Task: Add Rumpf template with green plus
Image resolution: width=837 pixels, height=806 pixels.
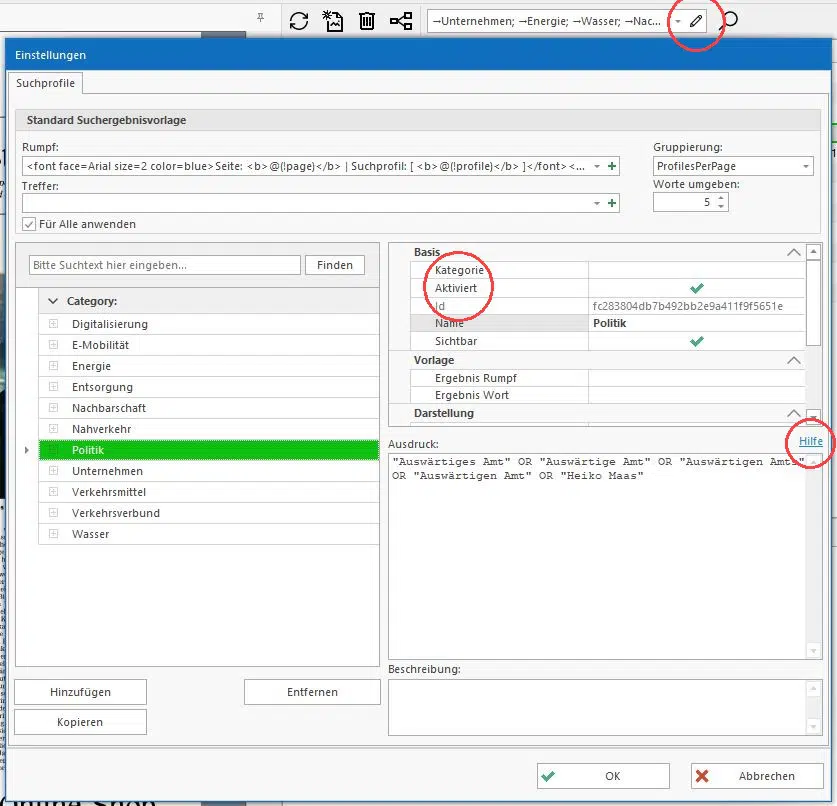Action: tap(612, 166)
